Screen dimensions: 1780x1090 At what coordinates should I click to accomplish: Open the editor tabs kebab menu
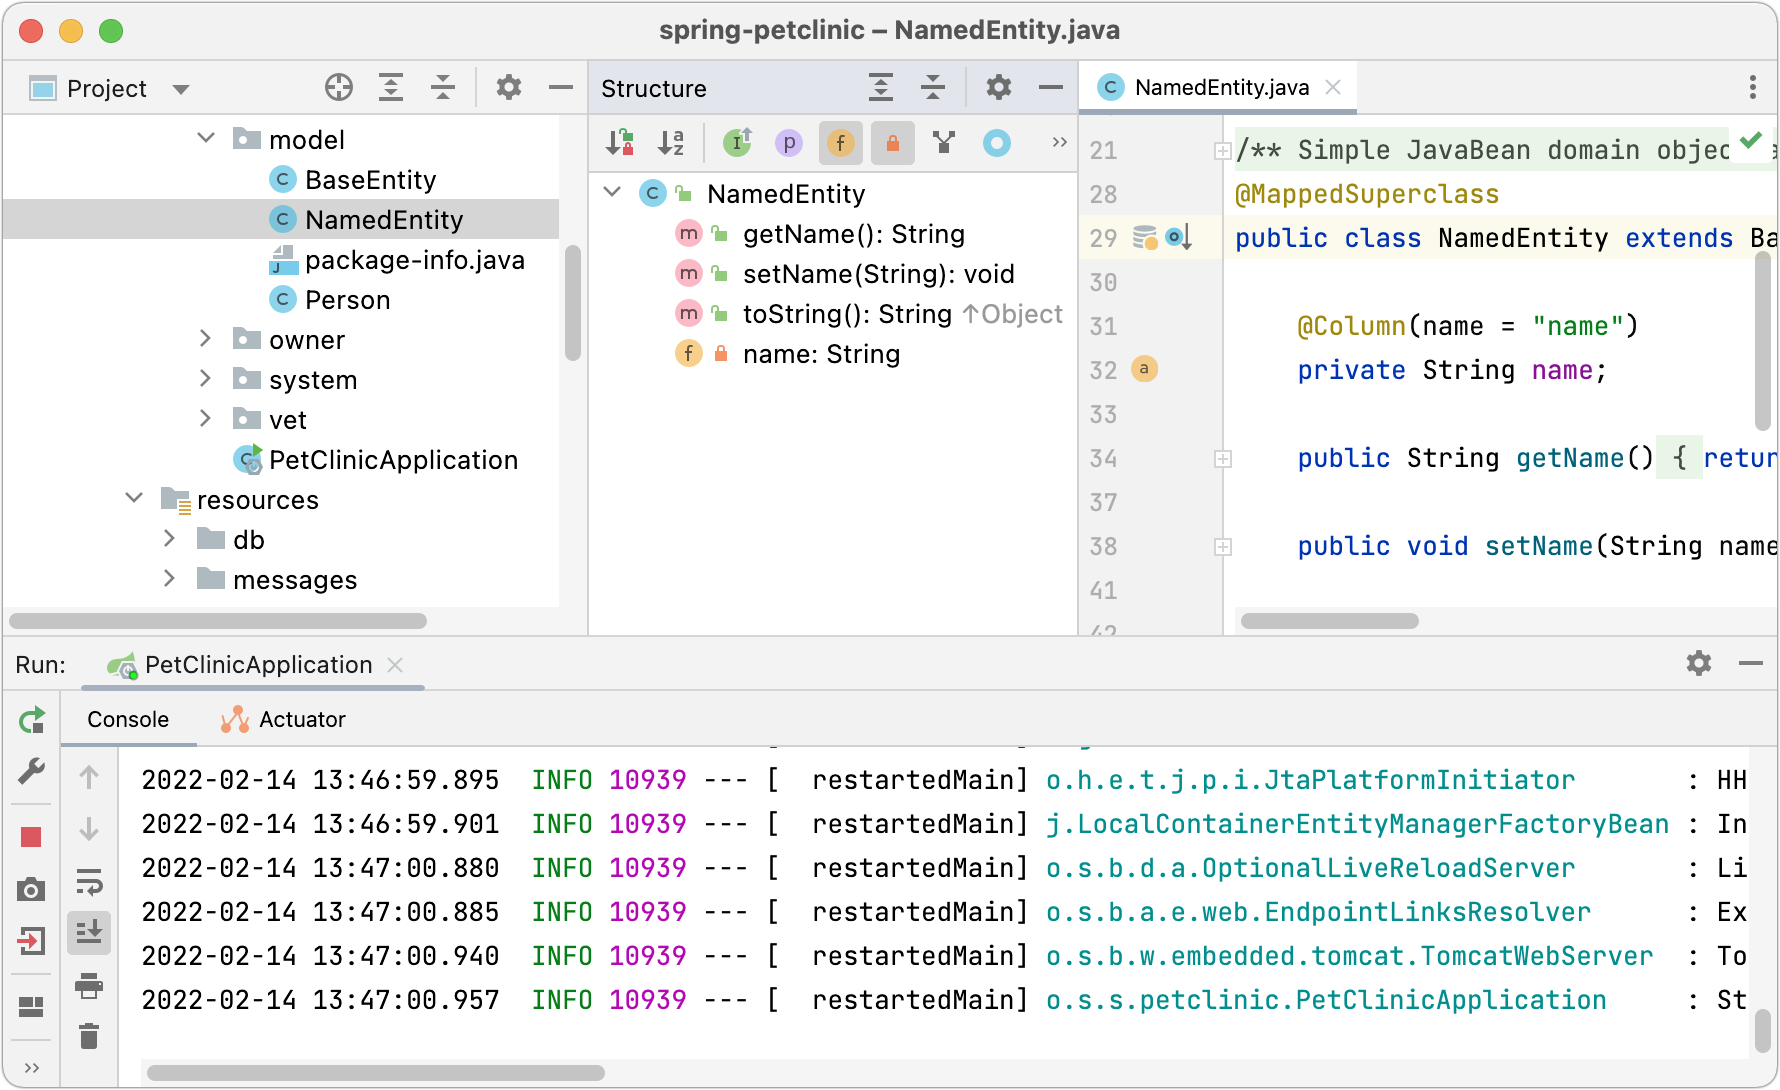pos(1753,88)
